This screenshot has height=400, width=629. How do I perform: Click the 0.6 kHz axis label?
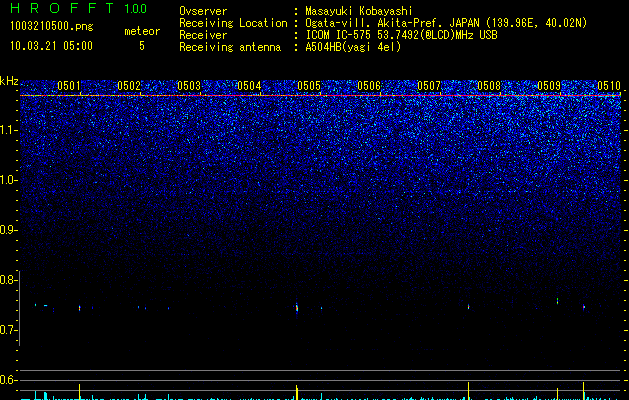pos(8,380)
